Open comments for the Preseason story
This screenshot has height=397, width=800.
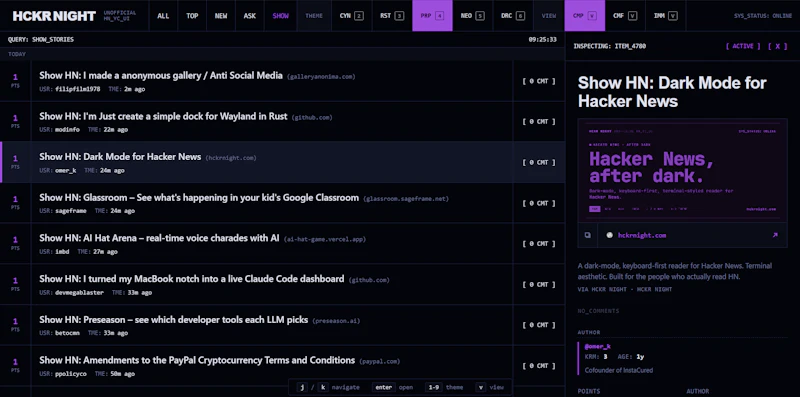539,325
